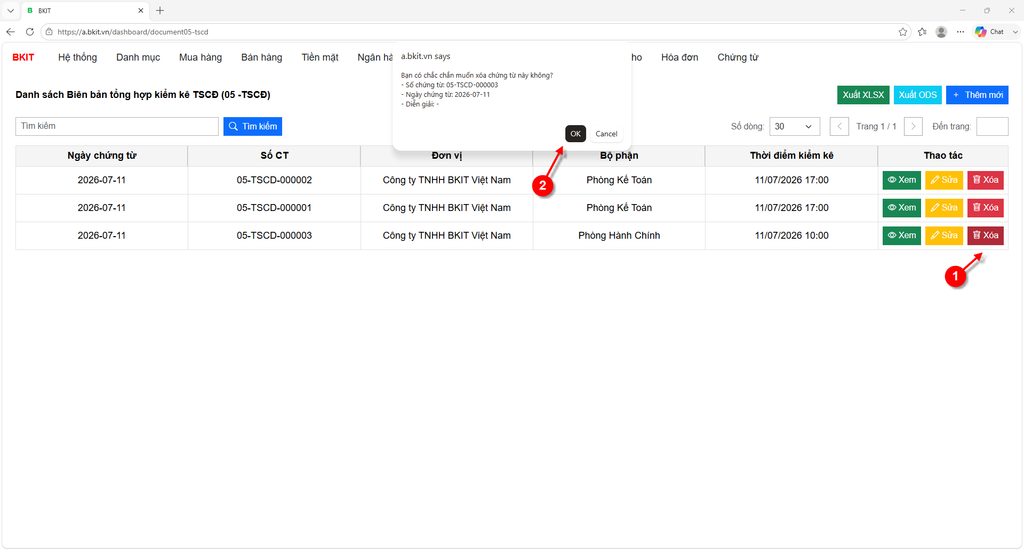1024x550 pixels.
Task: Open the Danh mục menu
Action: click(138, 57)
